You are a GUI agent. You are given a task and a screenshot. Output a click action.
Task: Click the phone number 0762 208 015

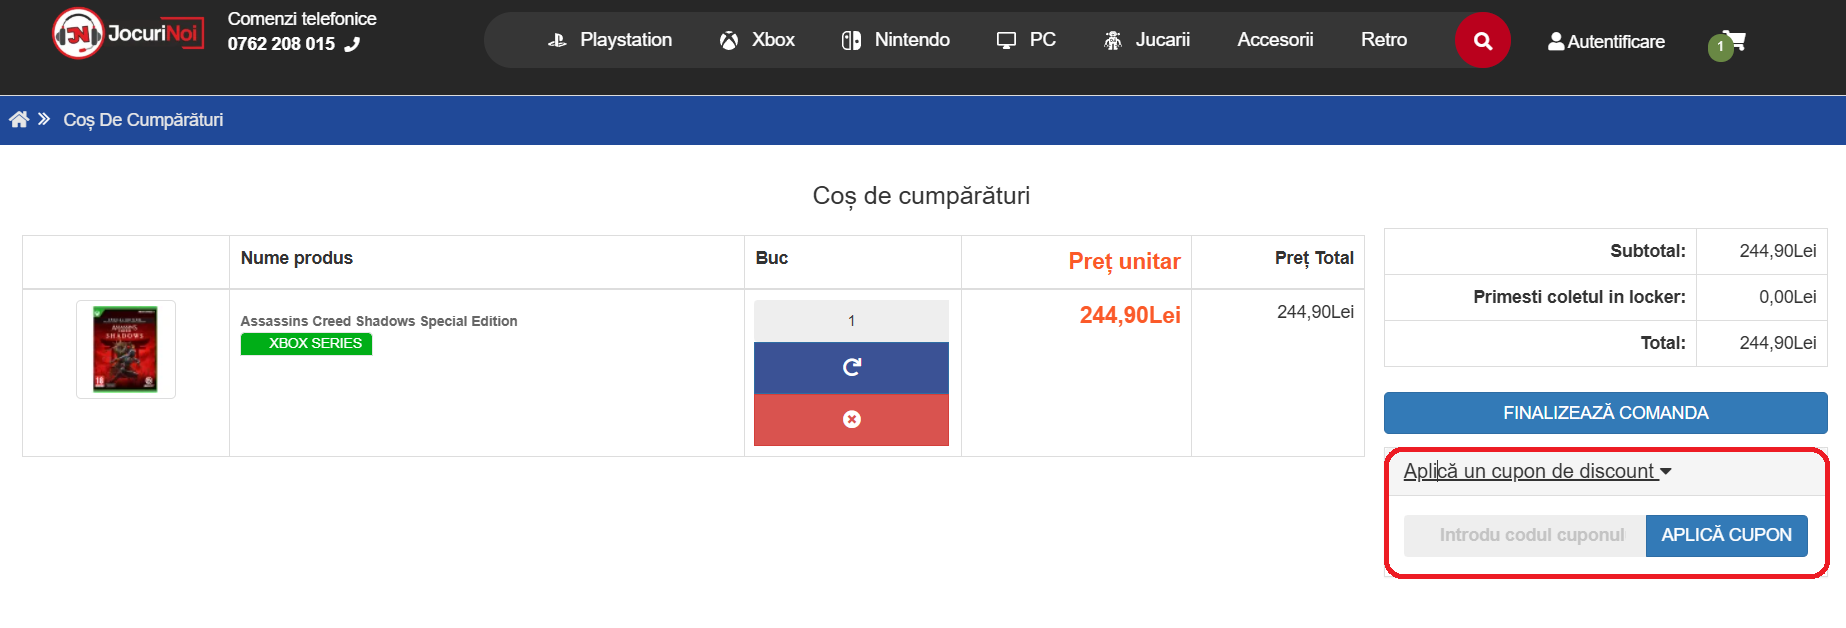pos(281,44)
